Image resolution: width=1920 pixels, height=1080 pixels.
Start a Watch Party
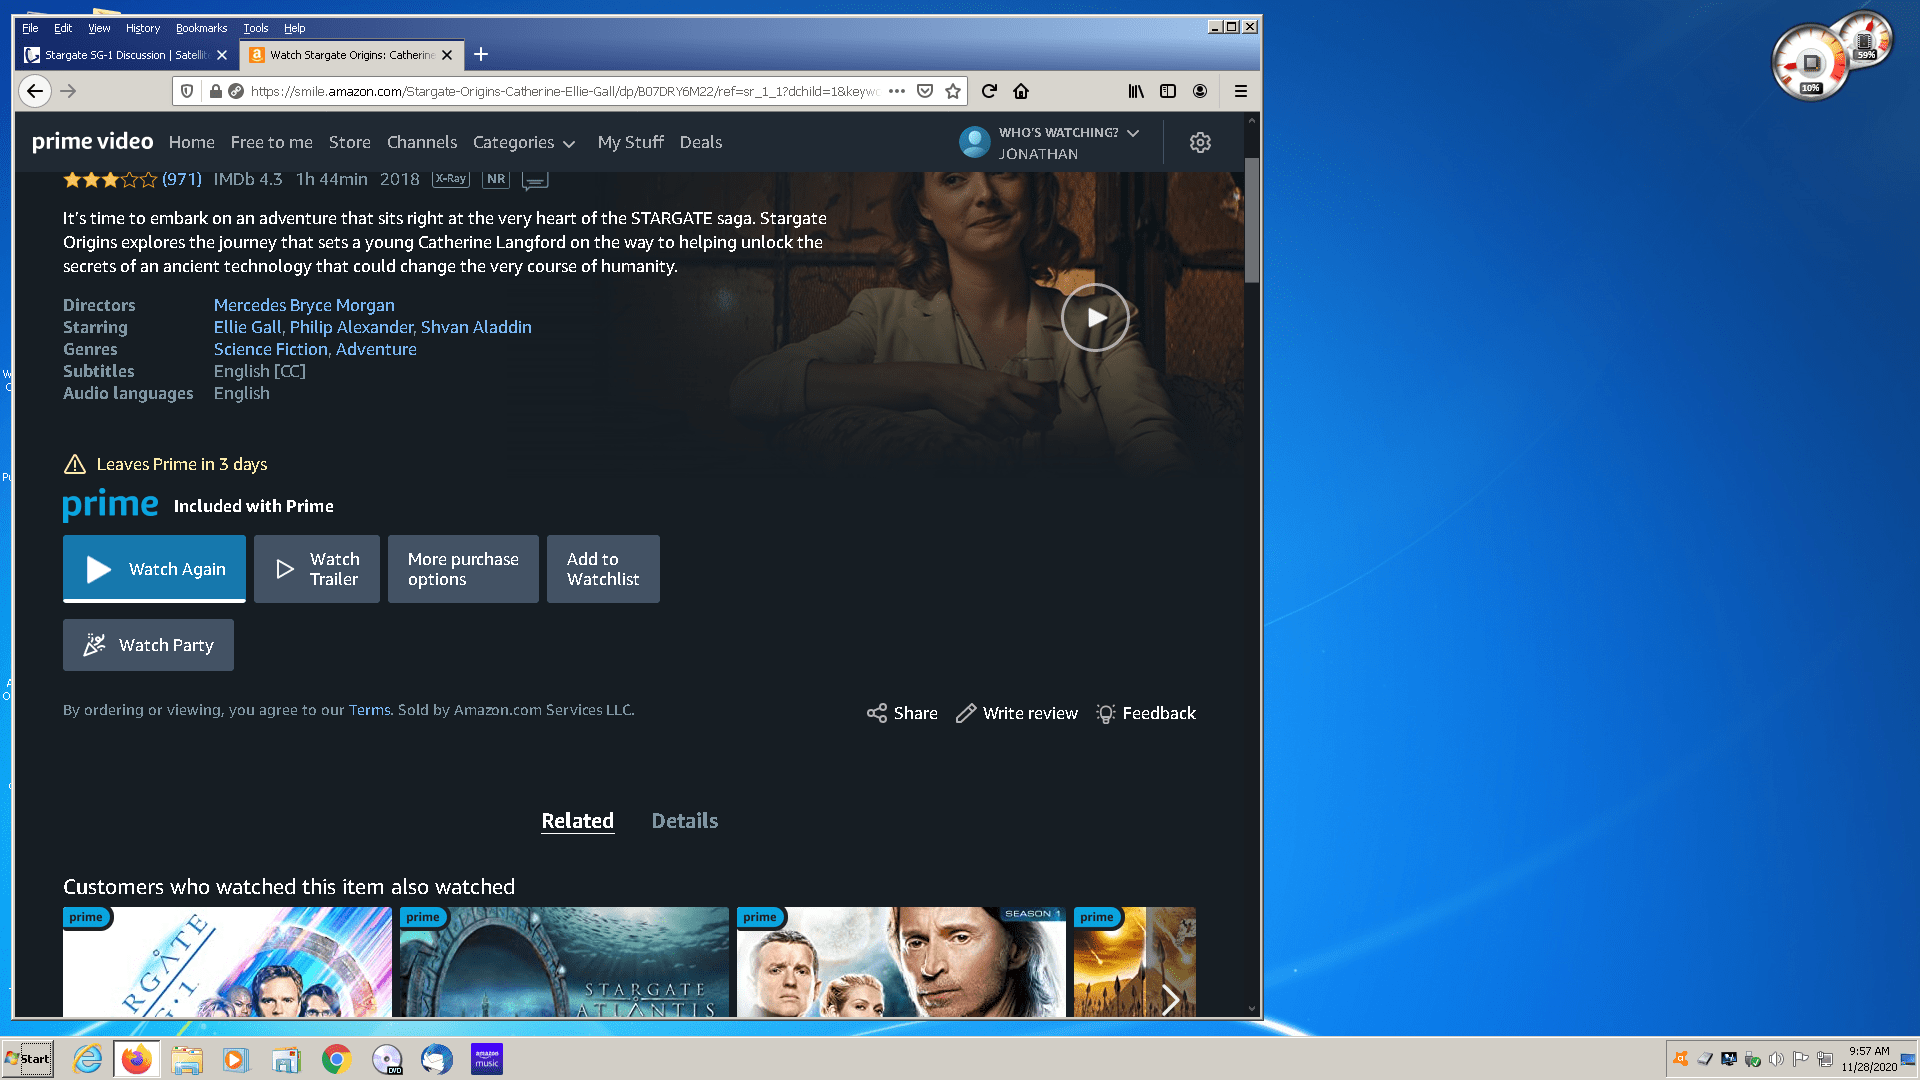click(x=148, y=645)
